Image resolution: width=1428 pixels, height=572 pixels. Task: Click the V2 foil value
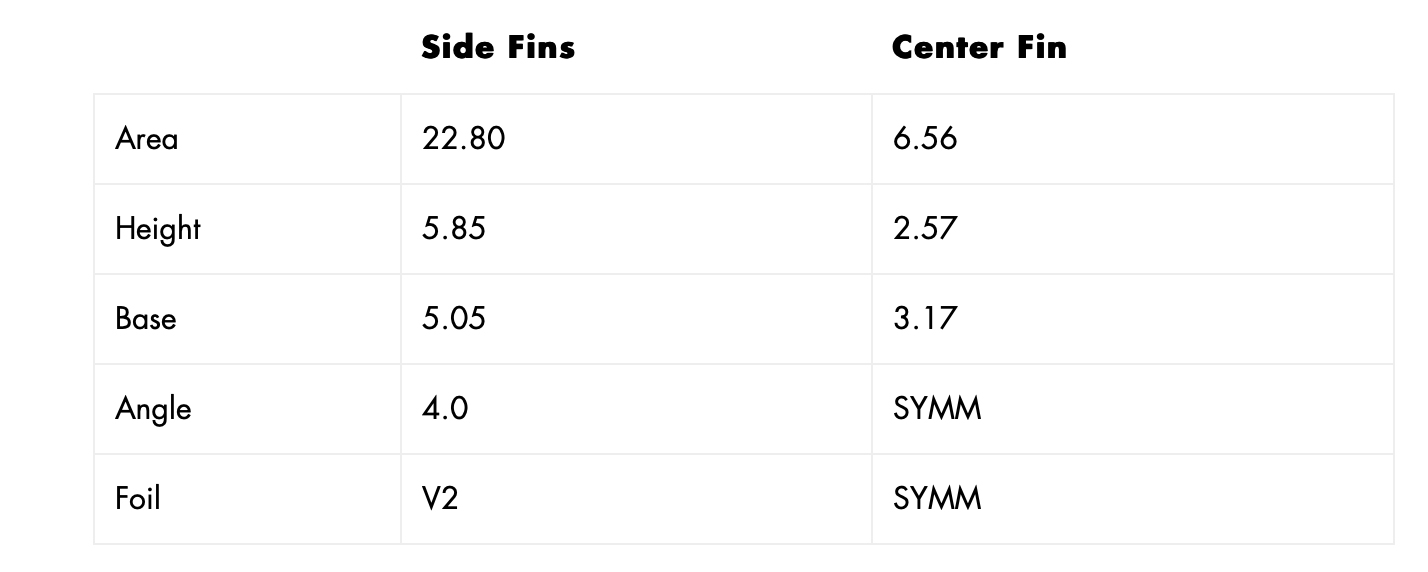point(440,498)
